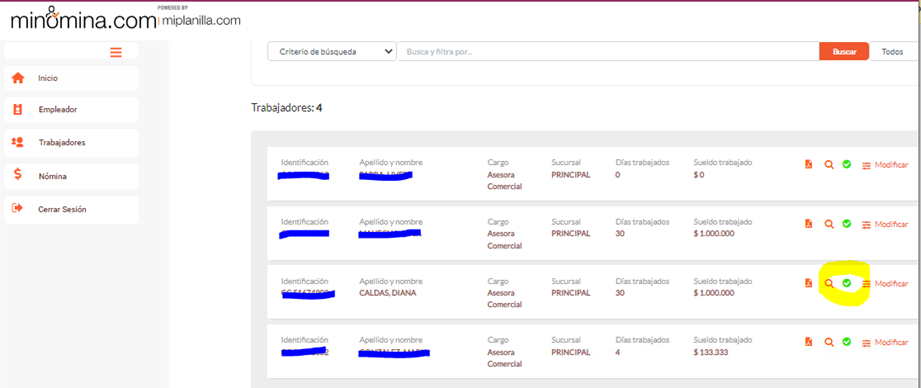View details of the worker with 0 days
Image resolution: width=921 pixels, height=388 pixels.
pos(829,165)
